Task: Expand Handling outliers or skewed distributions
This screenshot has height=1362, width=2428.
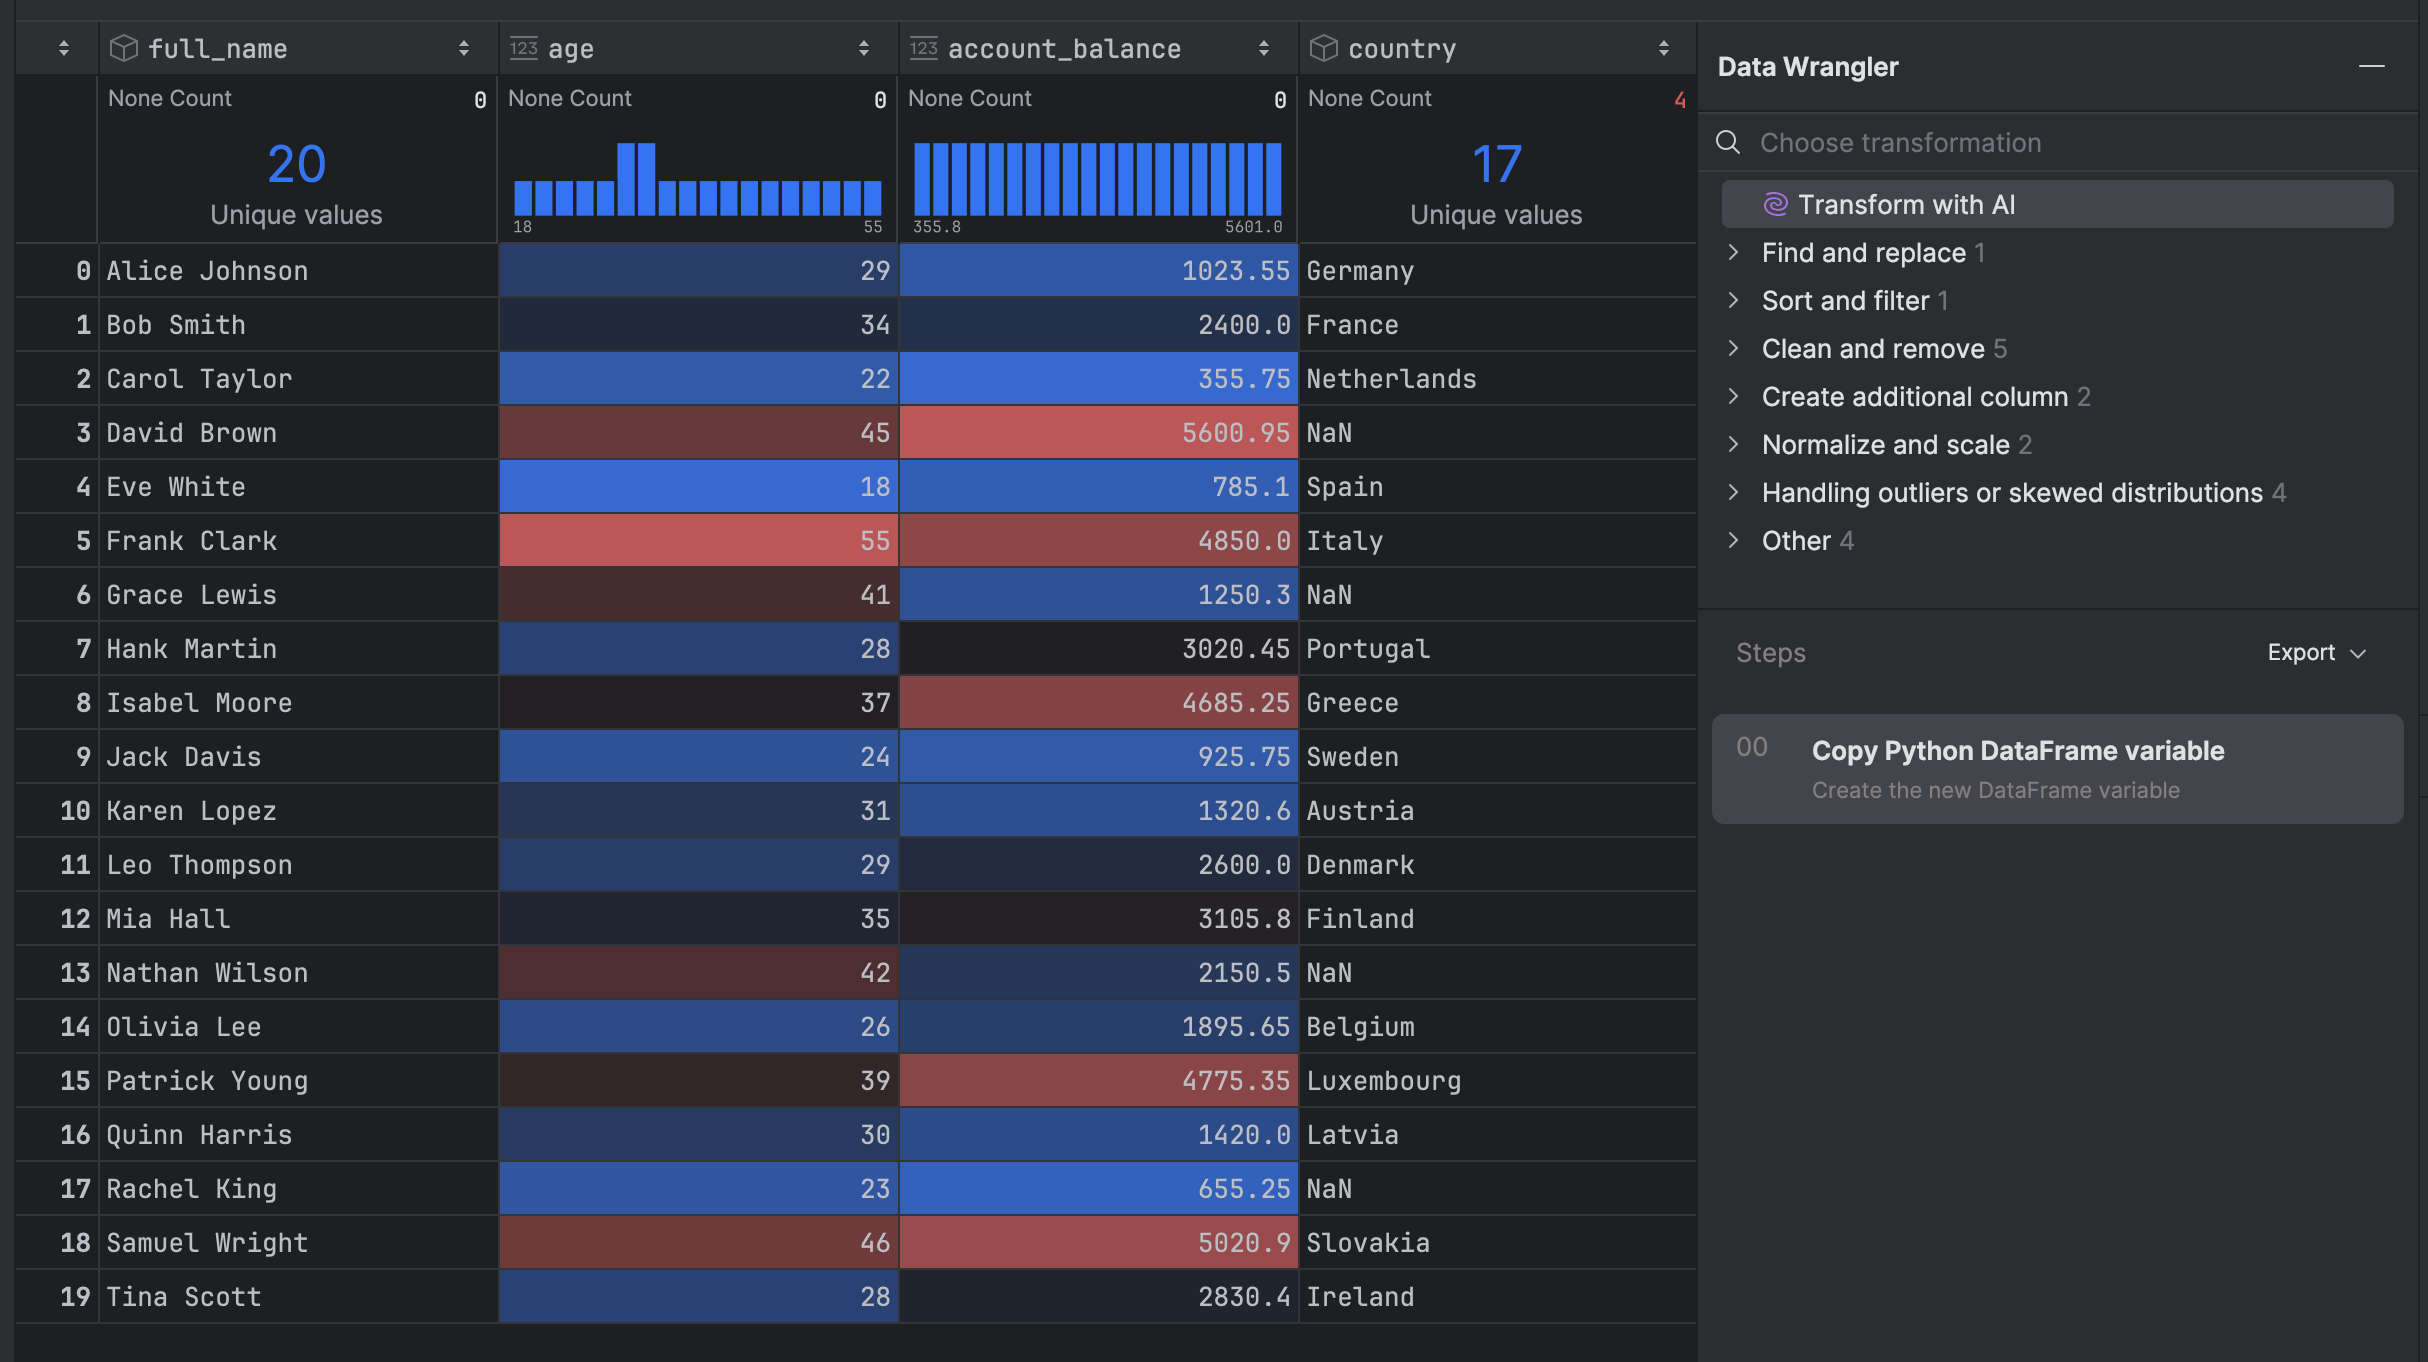Action: click(1734, 492)
